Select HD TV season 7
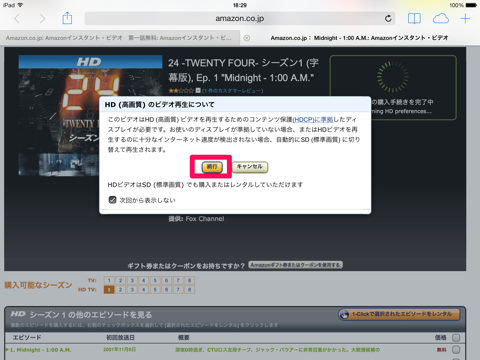The height and width of the screenshot is (360, 480). [178, 290]
